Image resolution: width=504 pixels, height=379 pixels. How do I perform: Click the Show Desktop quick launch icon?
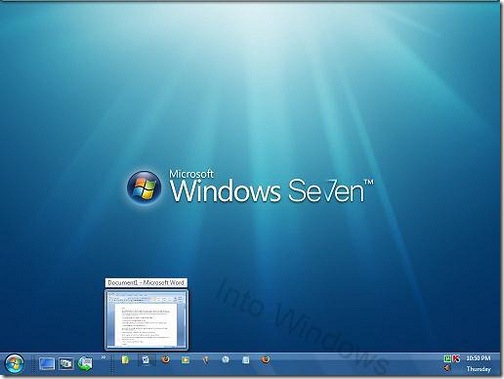[x=47, y=364]
